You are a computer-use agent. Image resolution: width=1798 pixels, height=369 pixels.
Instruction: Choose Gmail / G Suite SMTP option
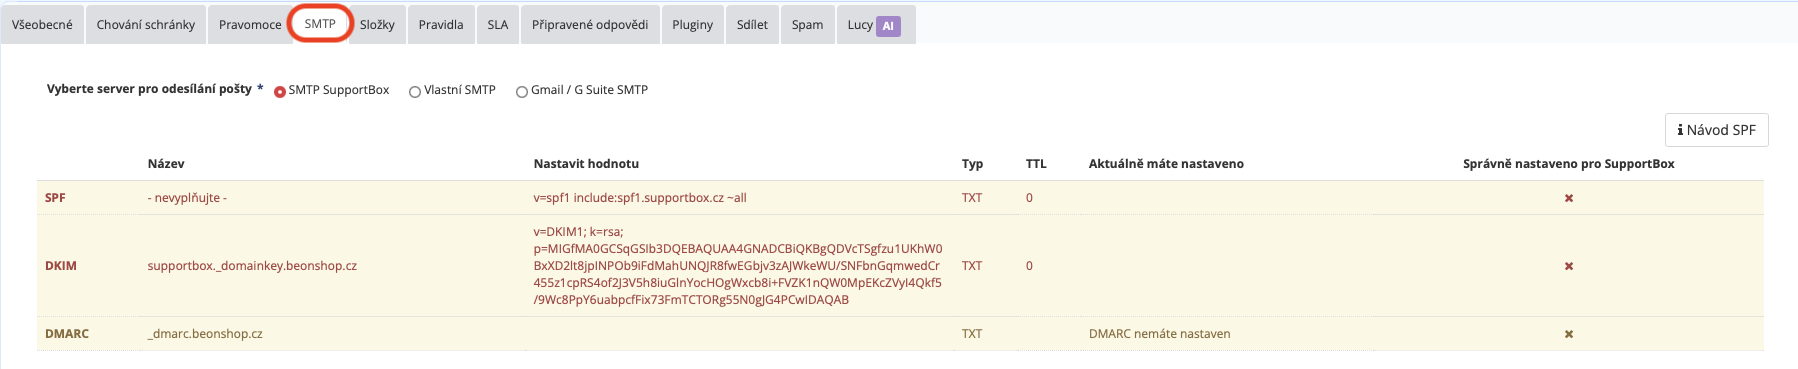[522, 91]
